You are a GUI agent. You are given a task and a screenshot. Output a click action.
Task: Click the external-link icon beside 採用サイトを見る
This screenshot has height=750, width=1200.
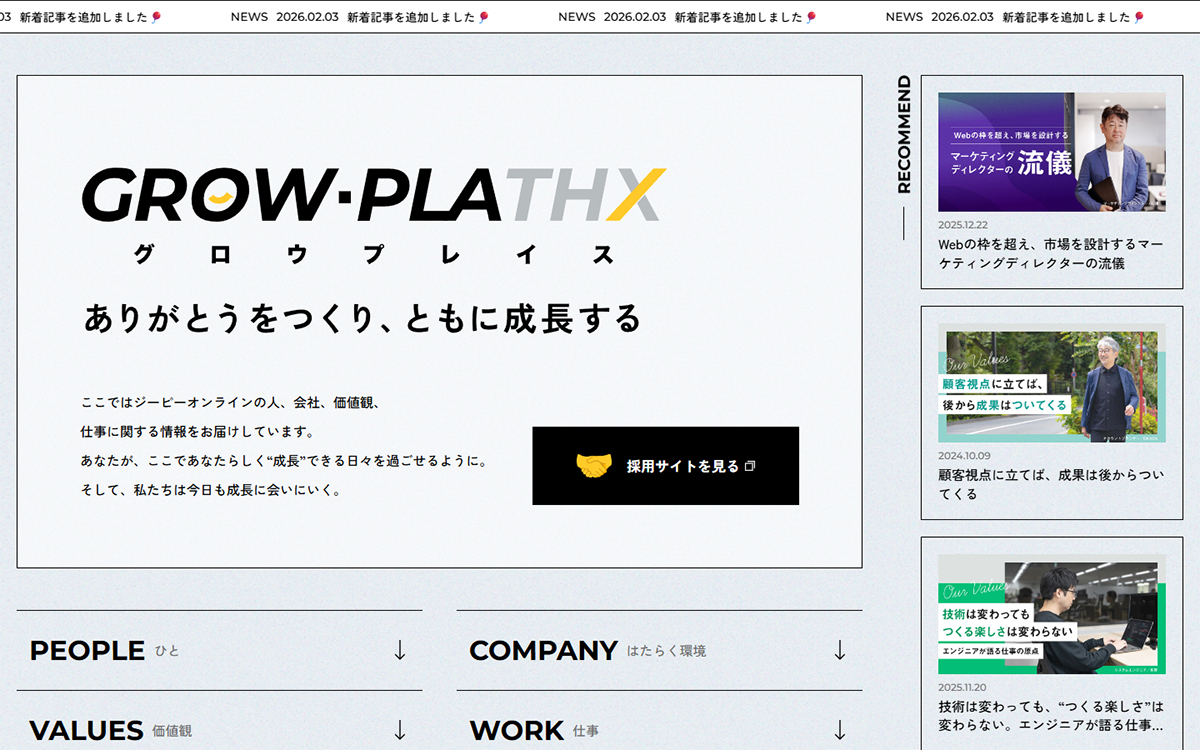(x=752, y=464)
